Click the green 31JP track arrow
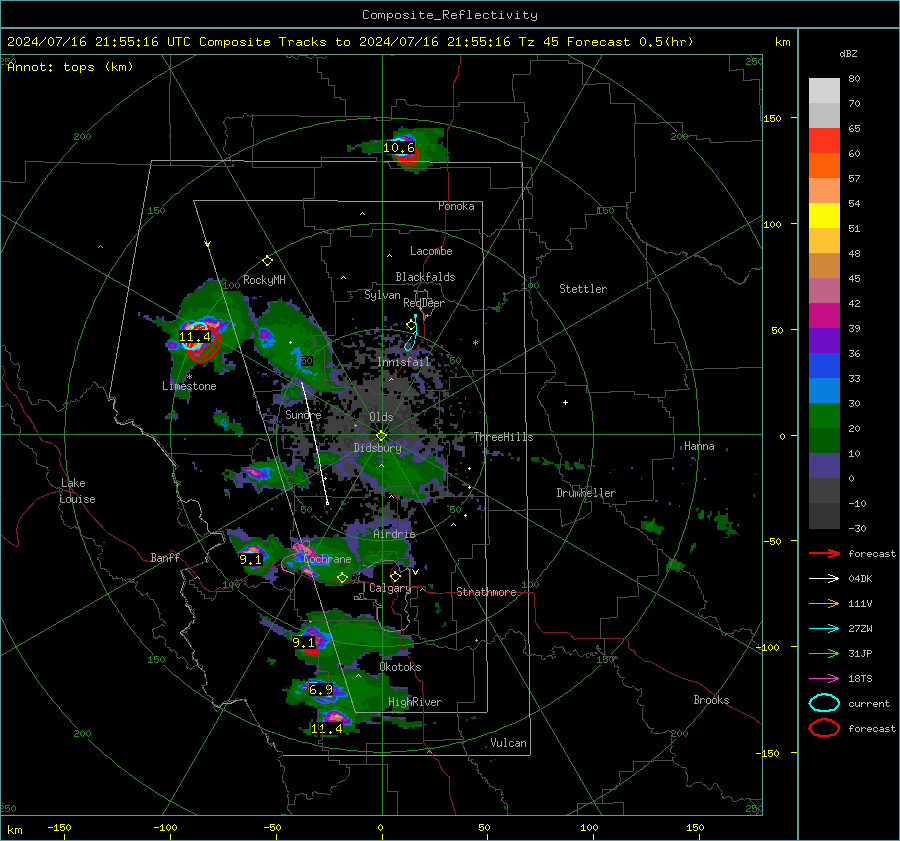The image size is (900, 841). 824,653
